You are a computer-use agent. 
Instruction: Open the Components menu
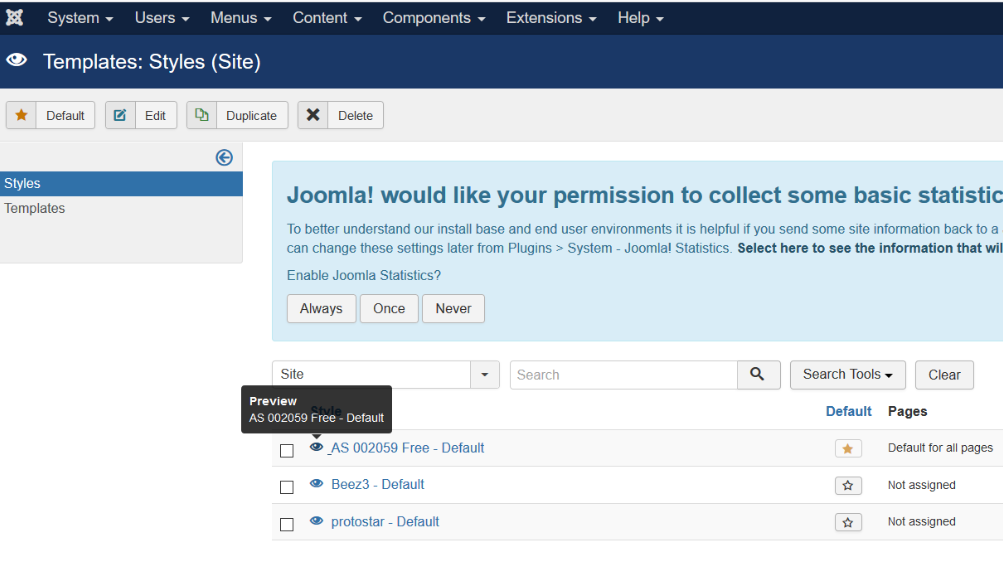434,18
